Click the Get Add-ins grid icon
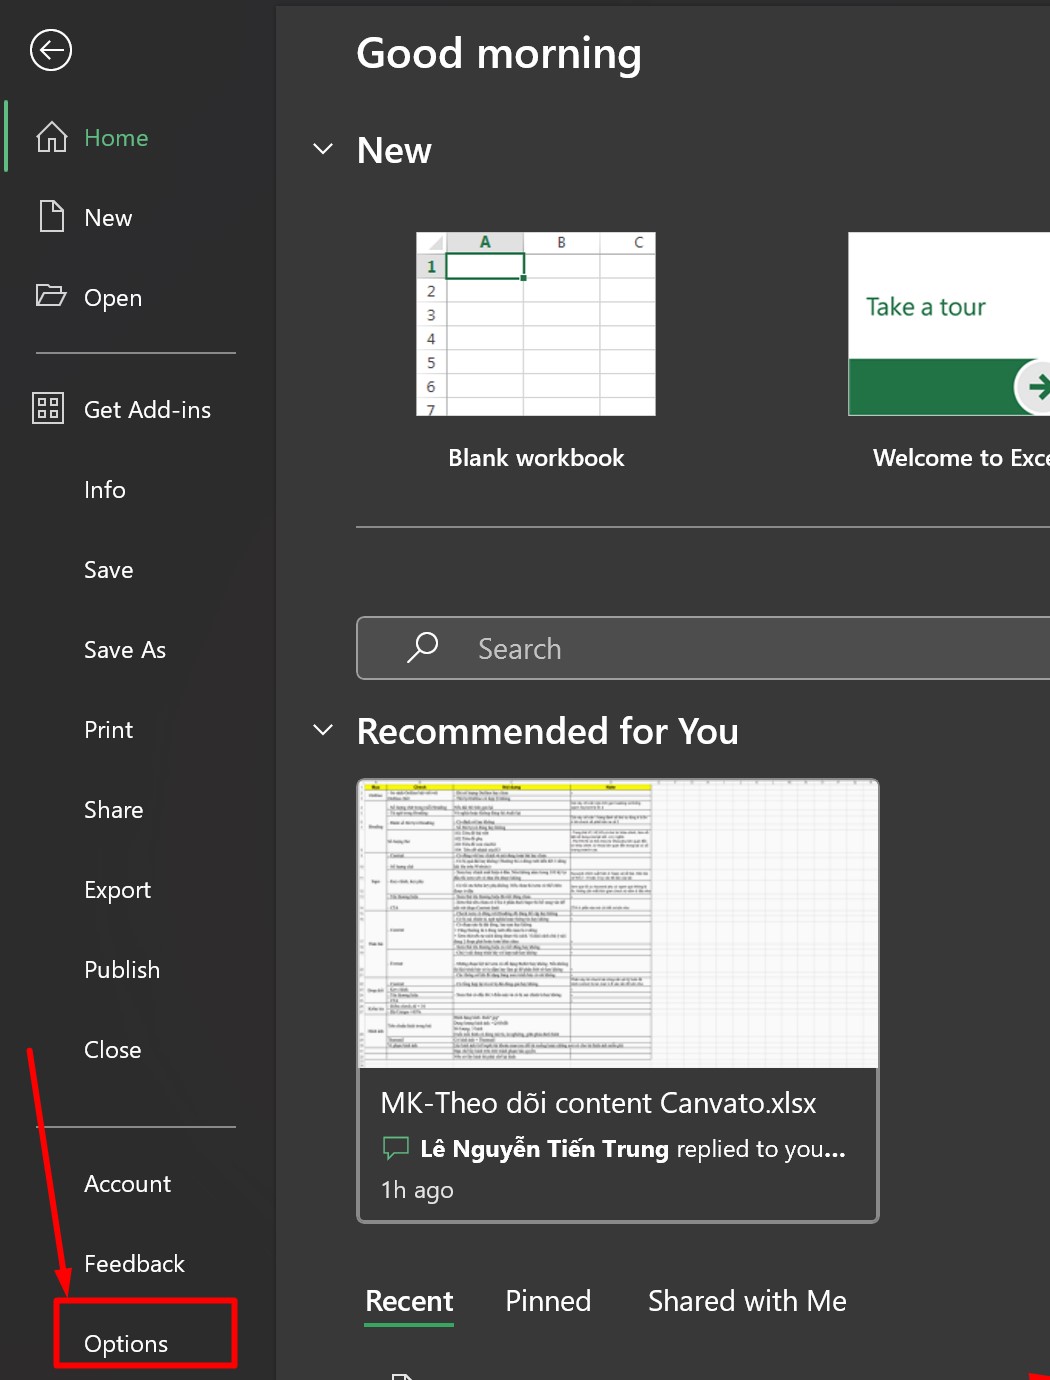The image size is (1050, 1380). [x=48, y=408]
